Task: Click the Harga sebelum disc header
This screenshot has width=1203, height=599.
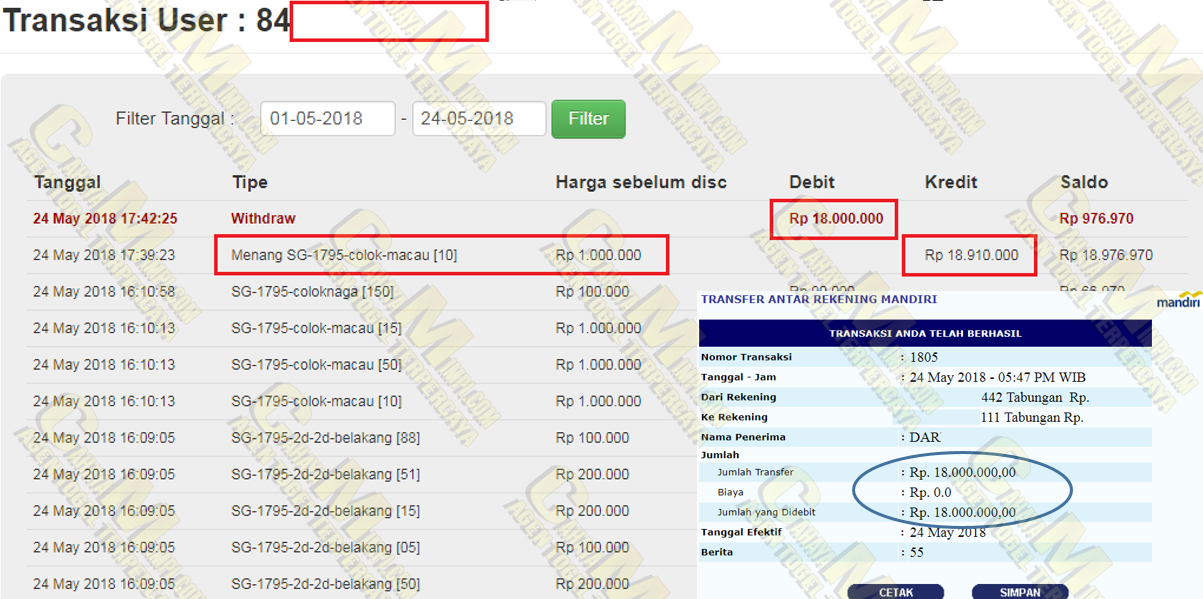Action: tap(641, 183)
